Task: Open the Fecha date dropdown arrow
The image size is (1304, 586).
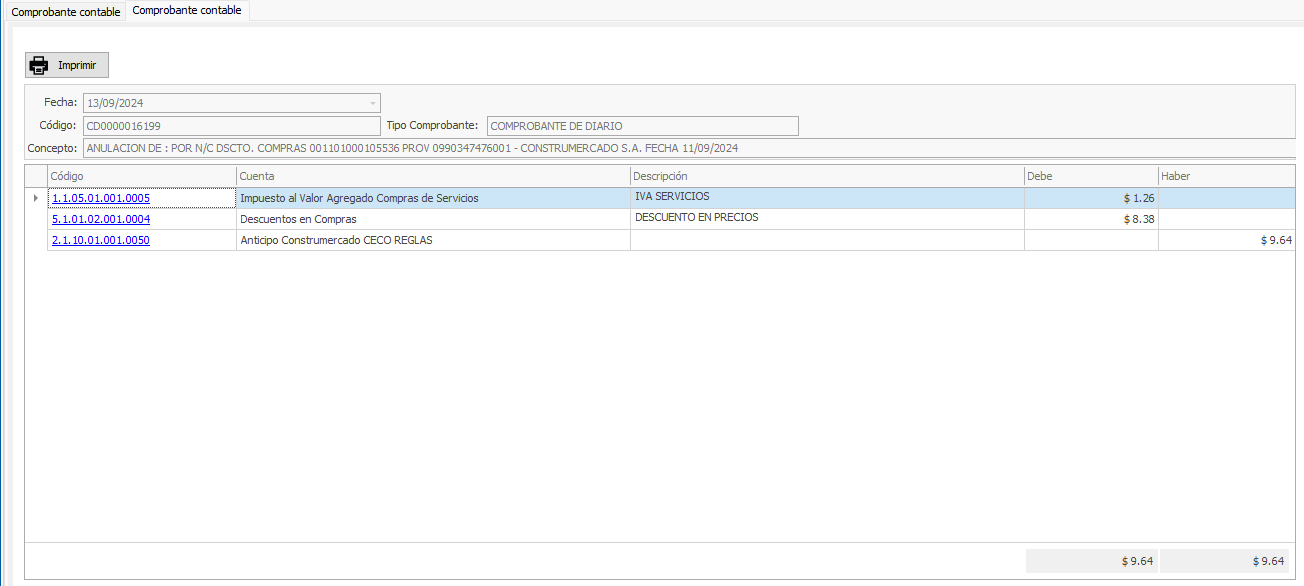Action: pyautogui.click(x=373, y=103)
